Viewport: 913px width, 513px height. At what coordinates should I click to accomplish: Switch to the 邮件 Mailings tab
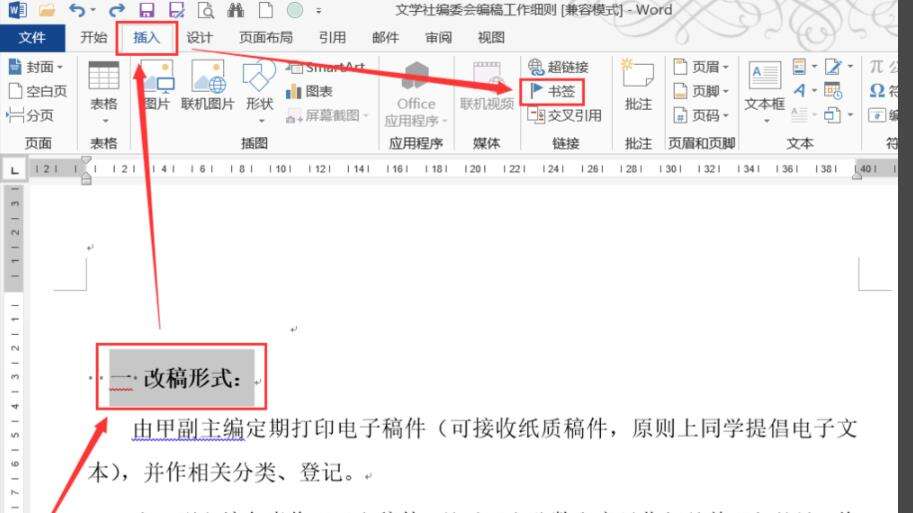point(385,38)
